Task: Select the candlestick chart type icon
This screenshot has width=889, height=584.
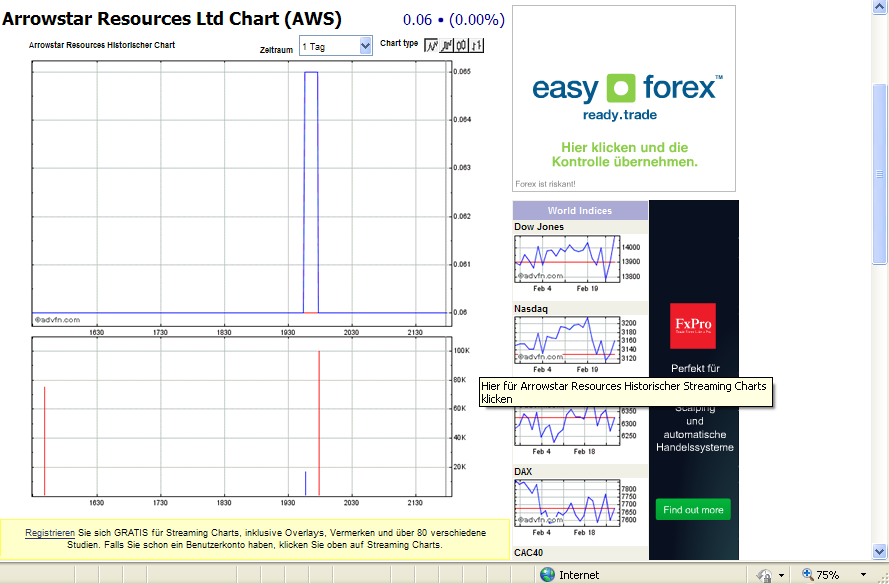Action: 463,46
